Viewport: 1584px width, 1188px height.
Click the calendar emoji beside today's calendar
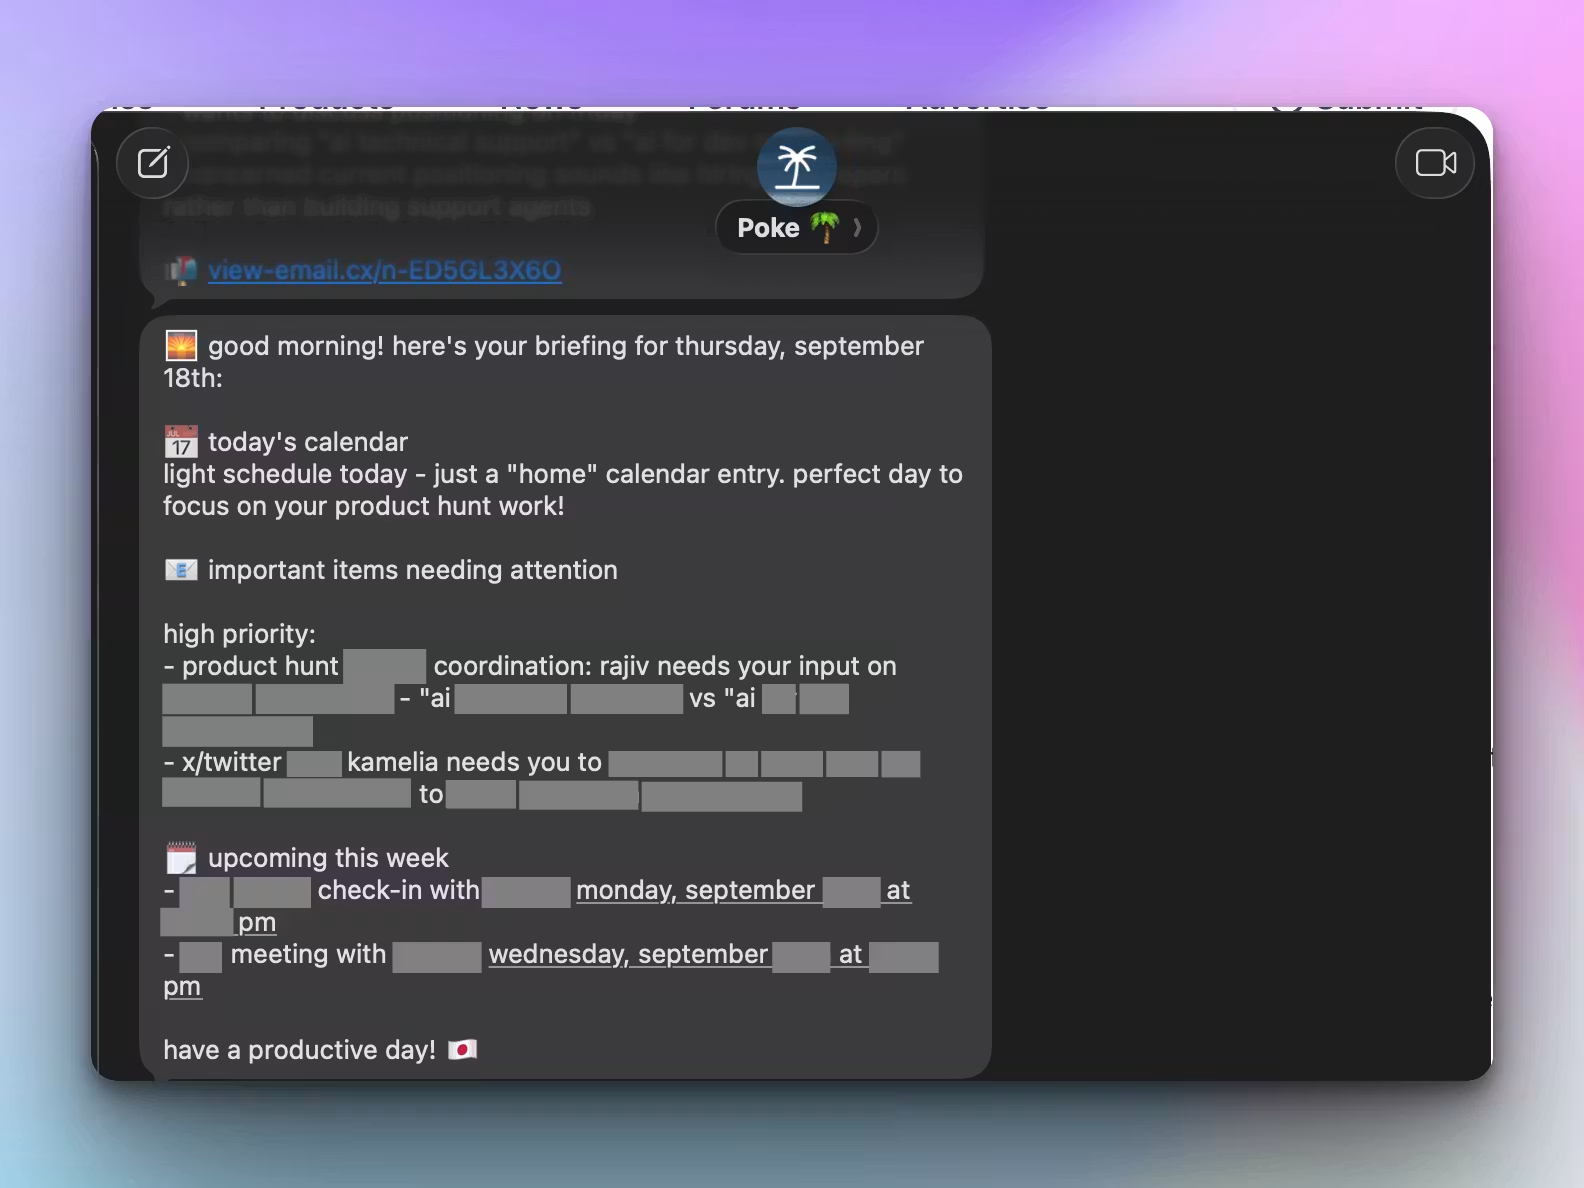181,442
